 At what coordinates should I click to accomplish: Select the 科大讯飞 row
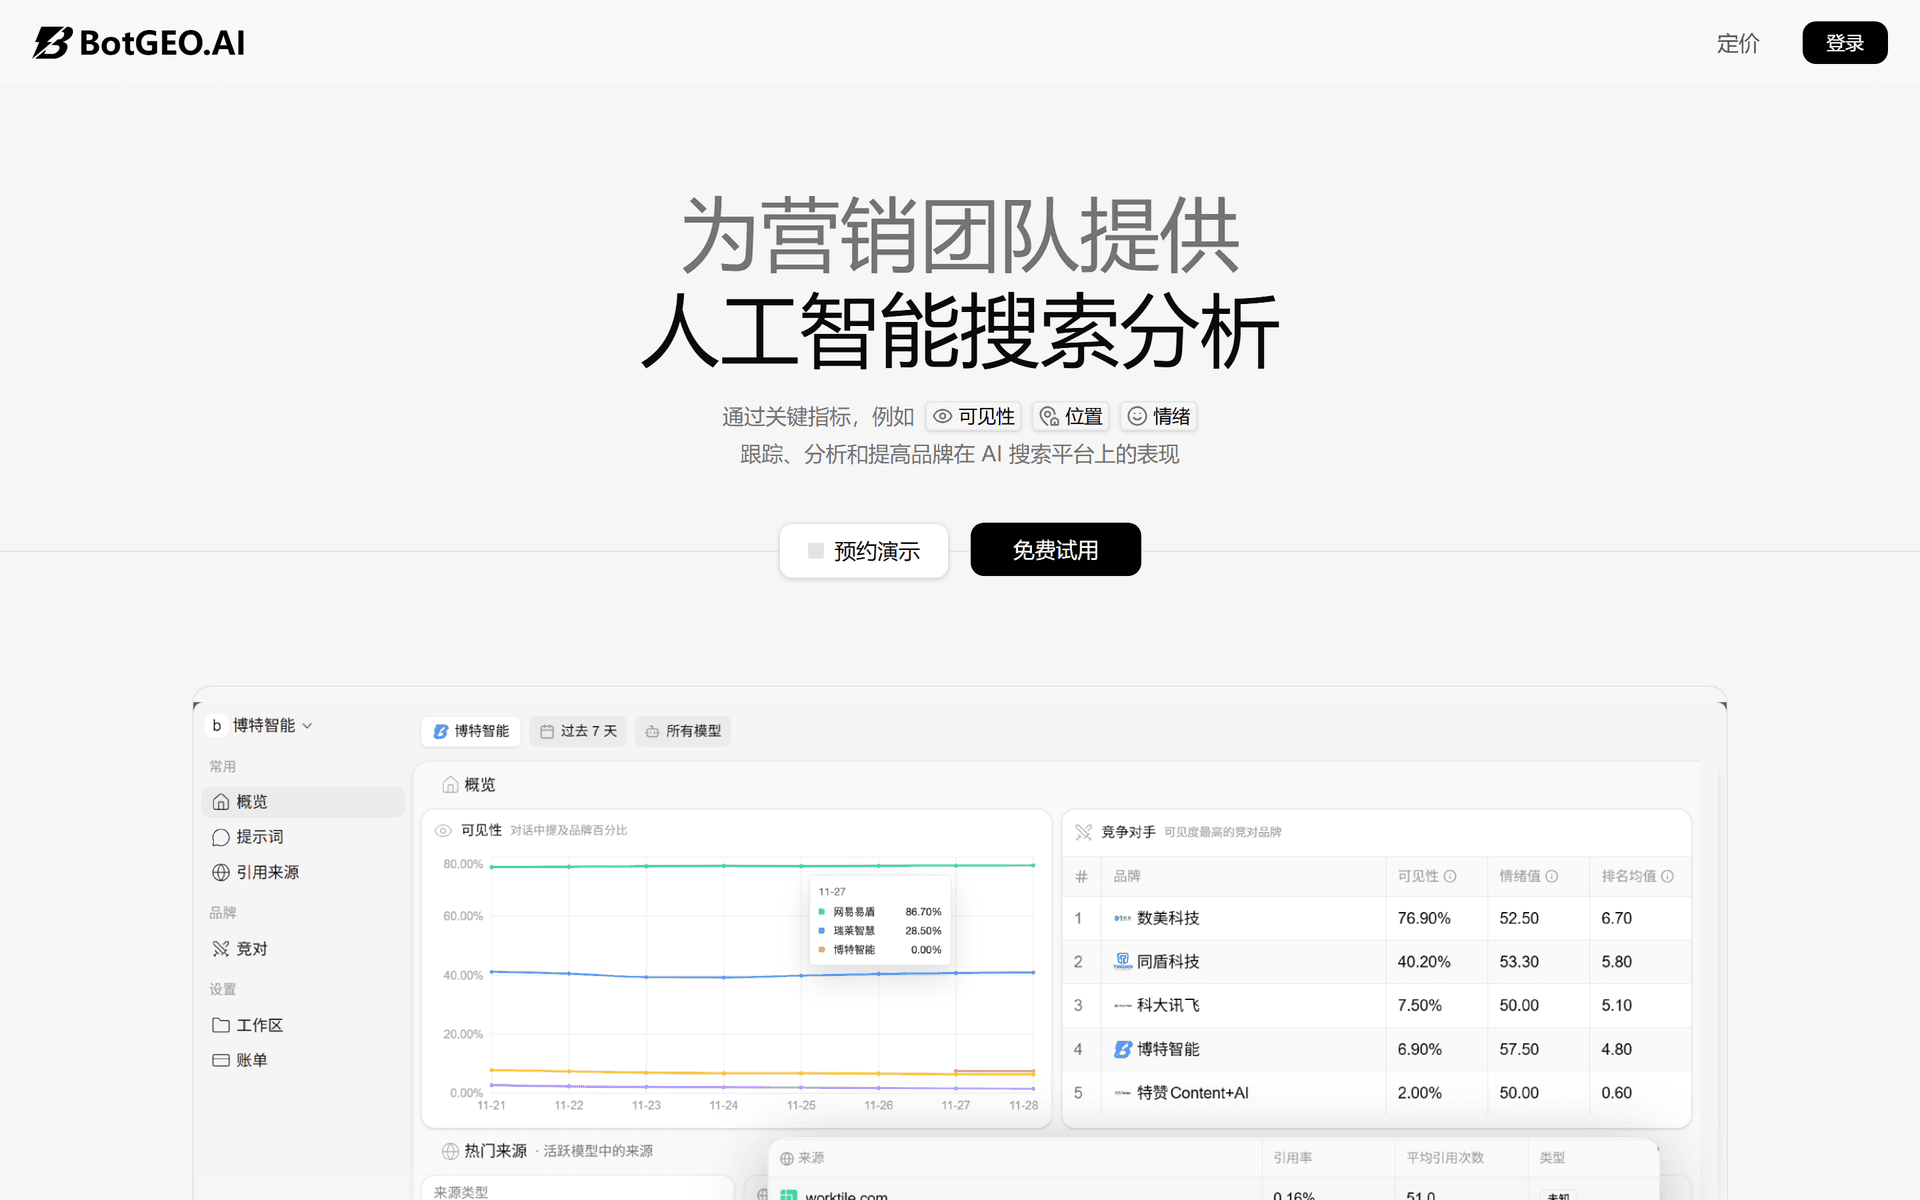[x=1376, y=1005]
